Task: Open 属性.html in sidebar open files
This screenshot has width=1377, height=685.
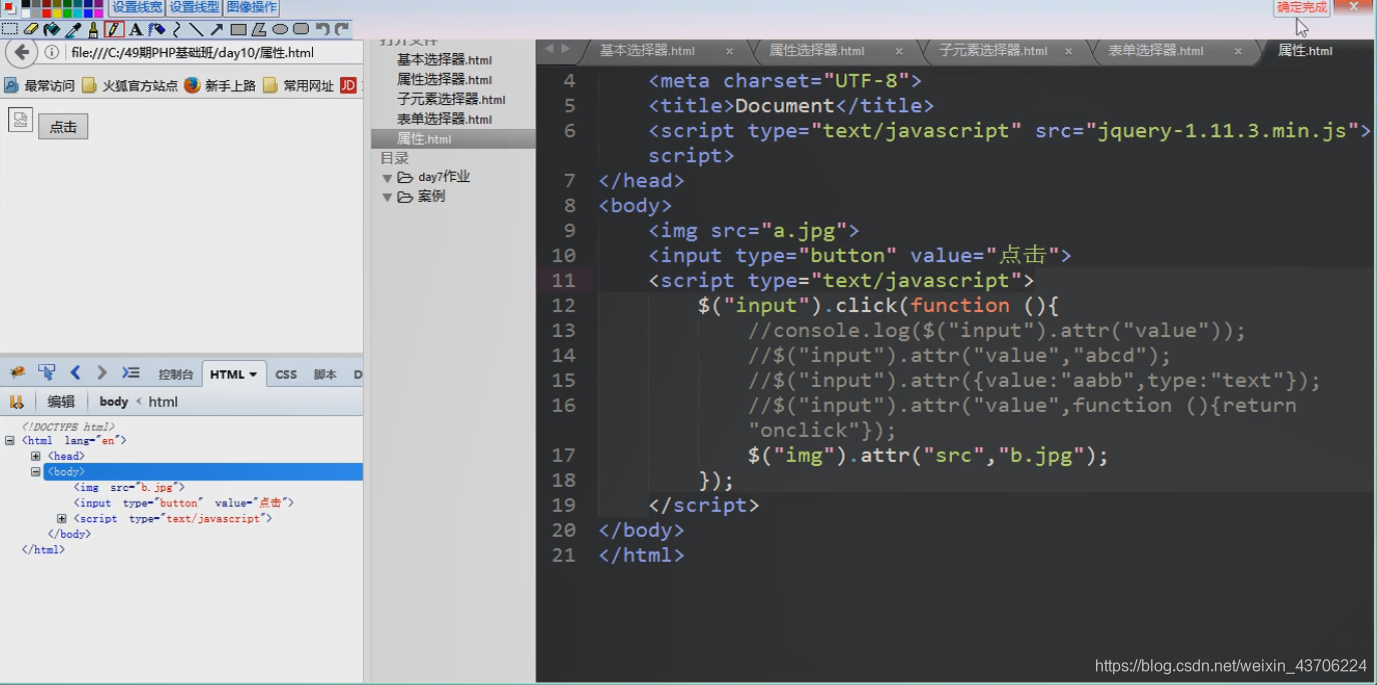Action: (453, 139)
